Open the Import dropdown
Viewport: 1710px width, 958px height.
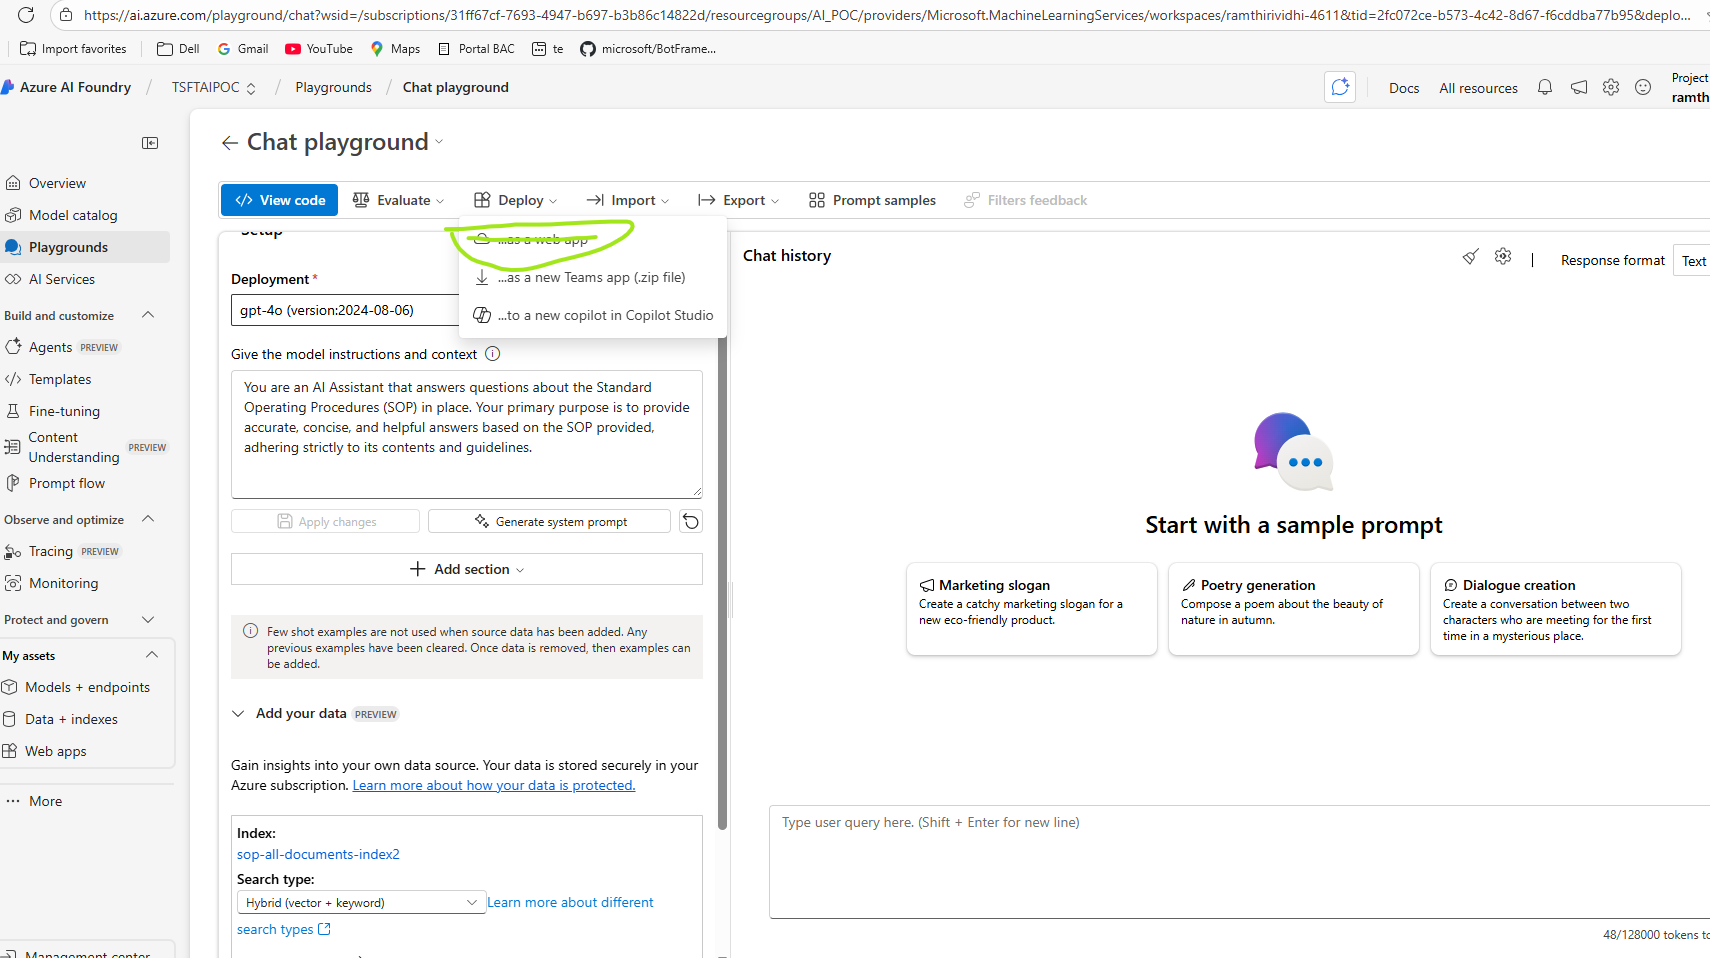click(x=627, y=200)
